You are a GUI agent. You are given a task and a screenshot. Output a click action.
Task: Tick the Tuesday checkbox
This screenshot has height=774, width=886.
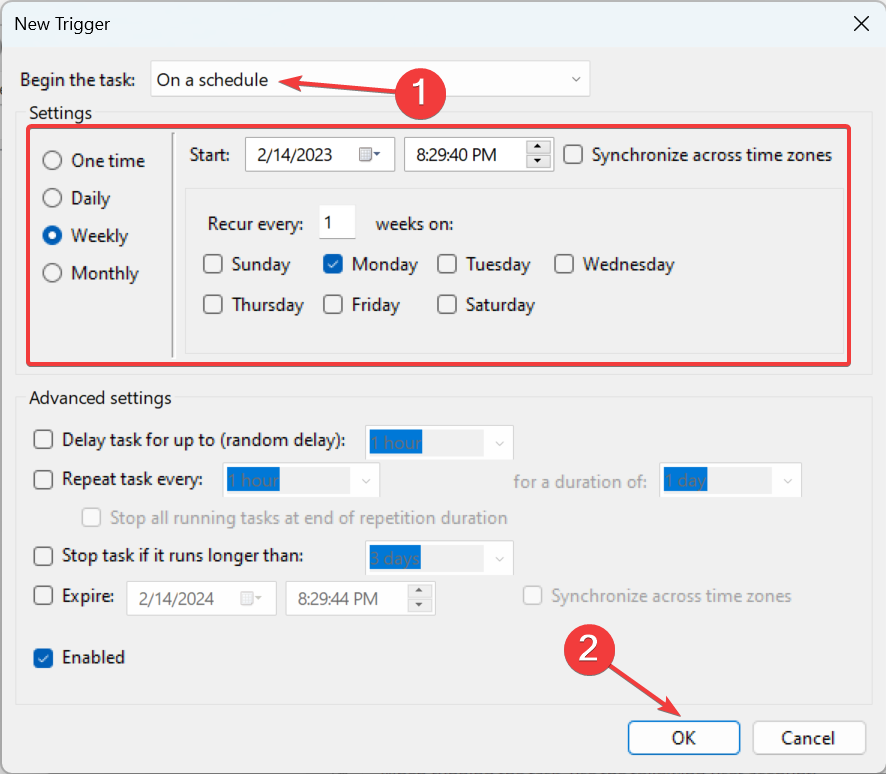(447, 264)
